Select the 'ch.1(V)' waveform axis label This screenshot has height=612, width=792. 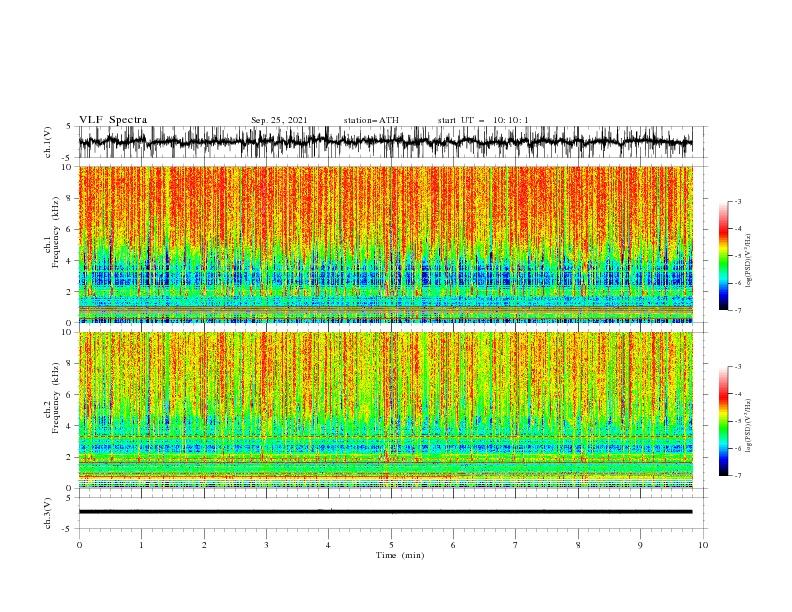48,142
